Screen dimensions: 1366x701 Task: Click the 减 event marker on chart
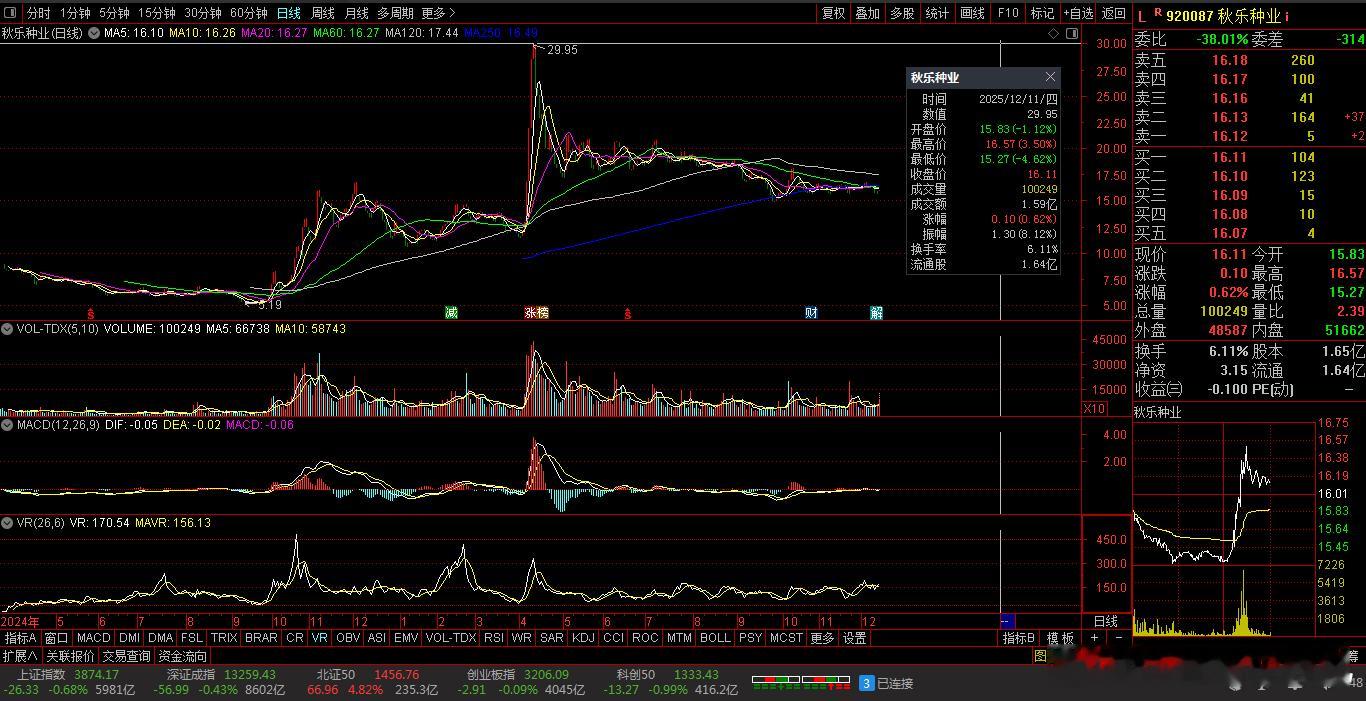pos(451,313)
